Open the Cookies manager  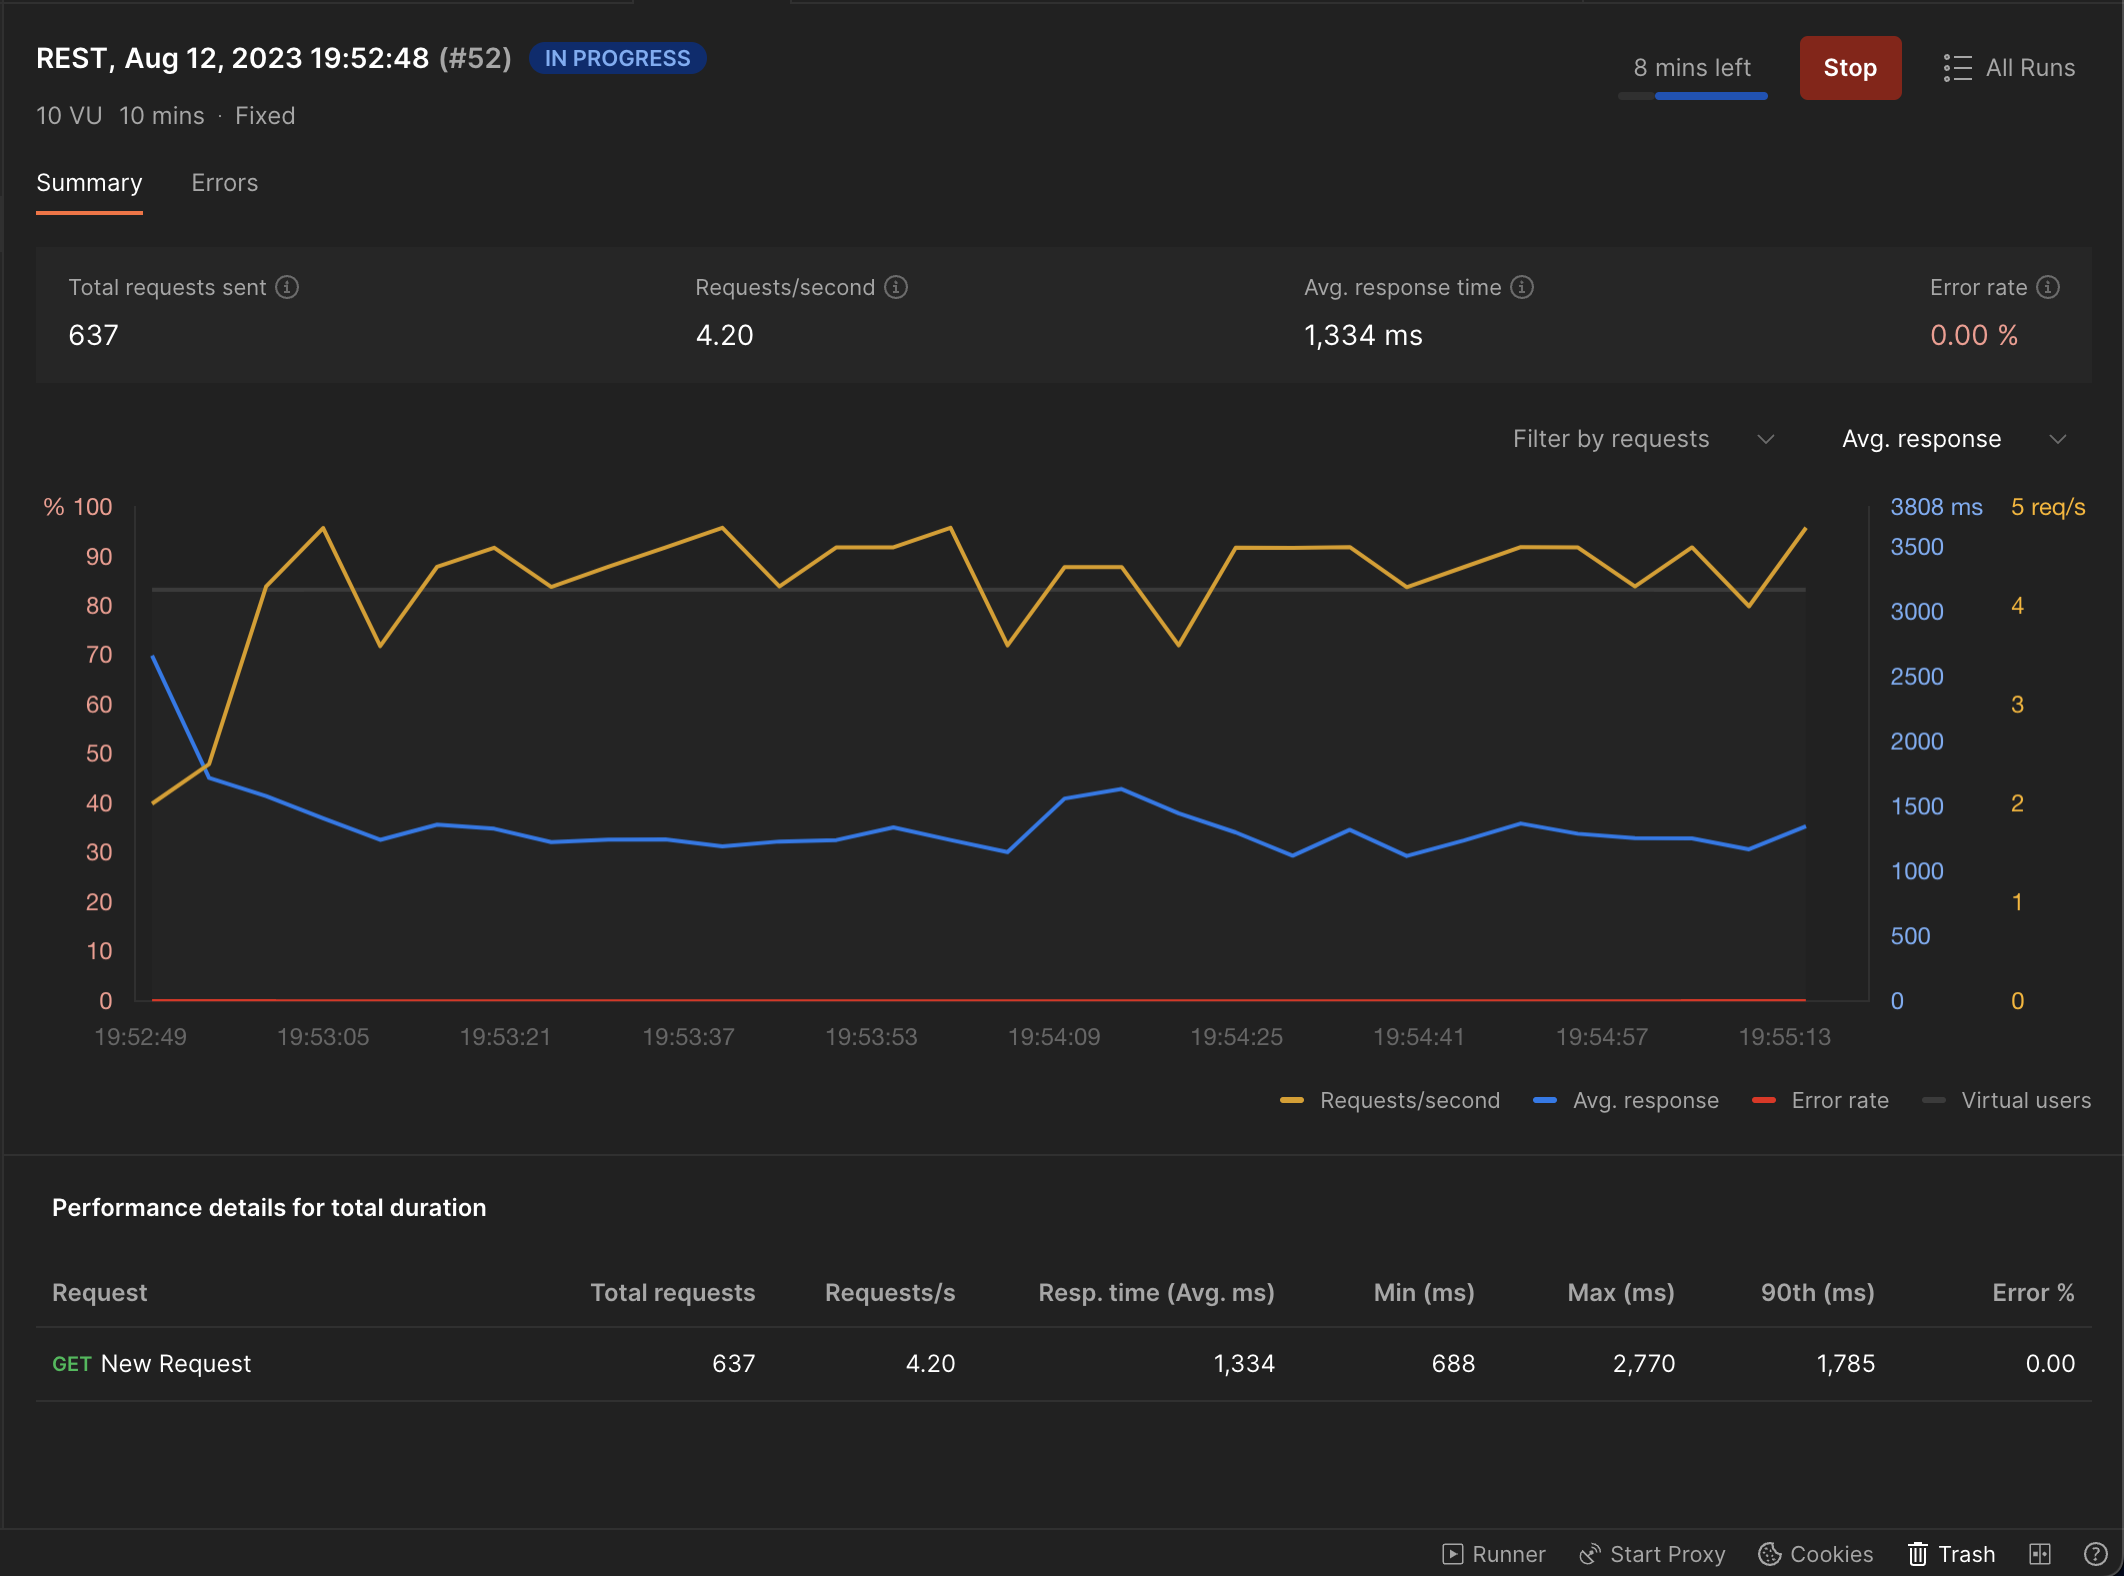(x=1816, y=1554)
